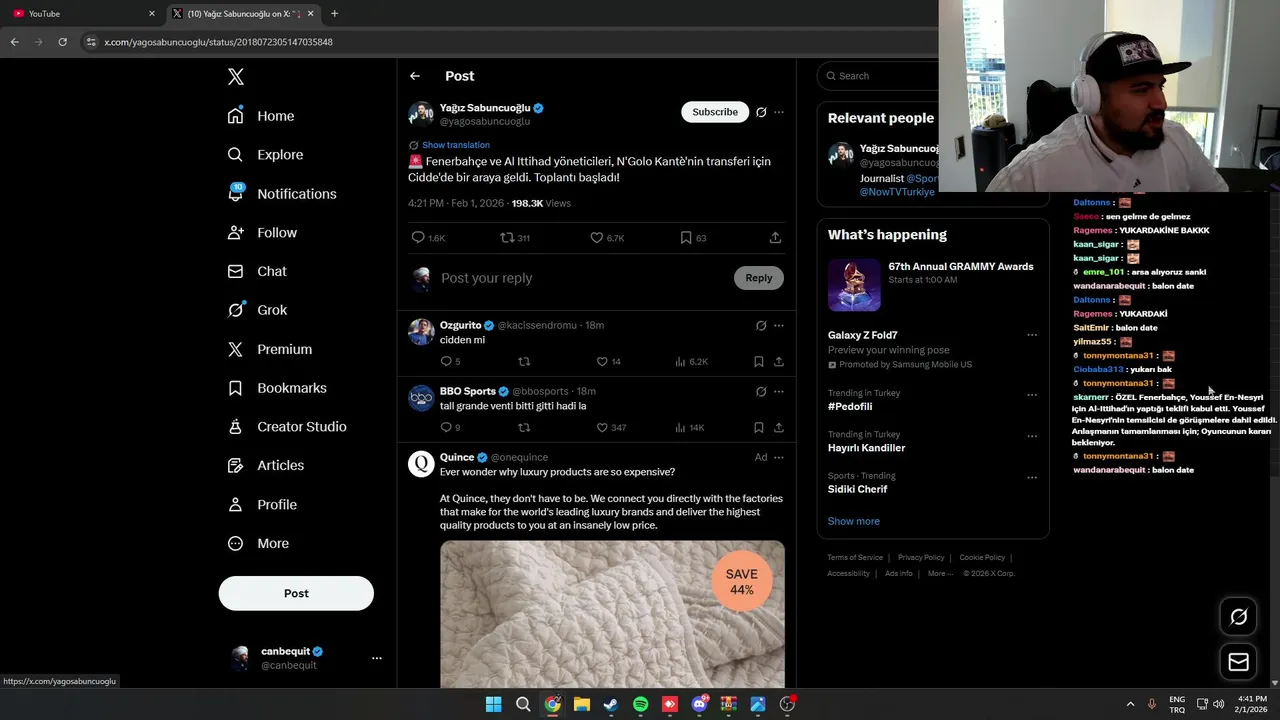The image size is (1280, 720).
Task: Open floating messages button
Action: 1238,662
